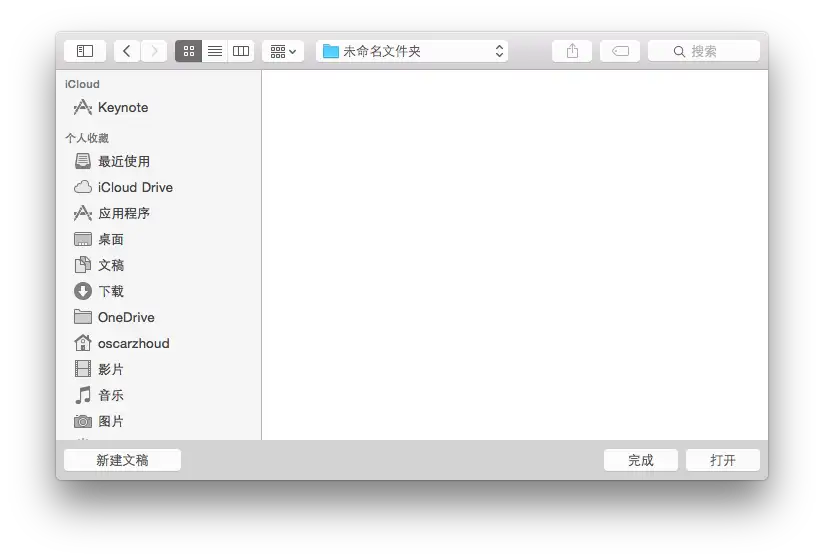The width and height of the screenshot is (824, 560).
Task: Click the 音乐 music note icon
Action: point(83,395)
